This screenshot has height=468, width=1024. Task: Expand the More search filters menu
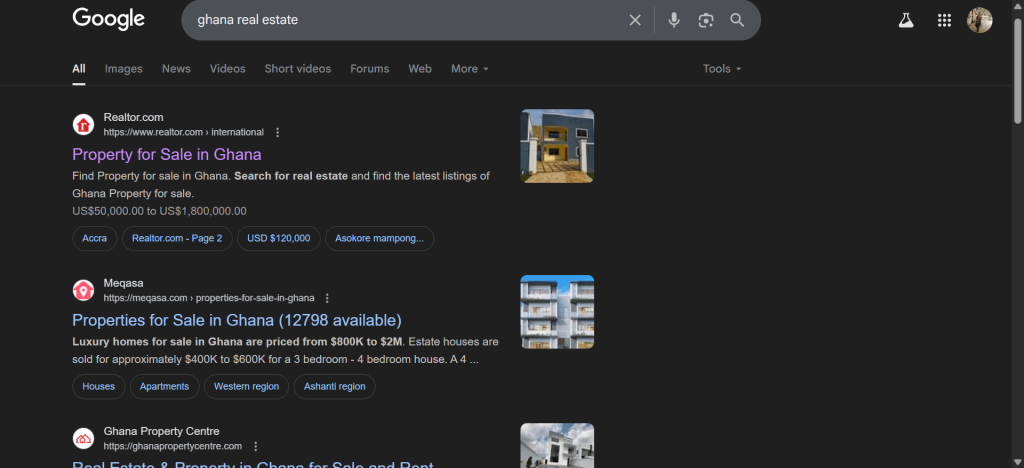(470, 69)
